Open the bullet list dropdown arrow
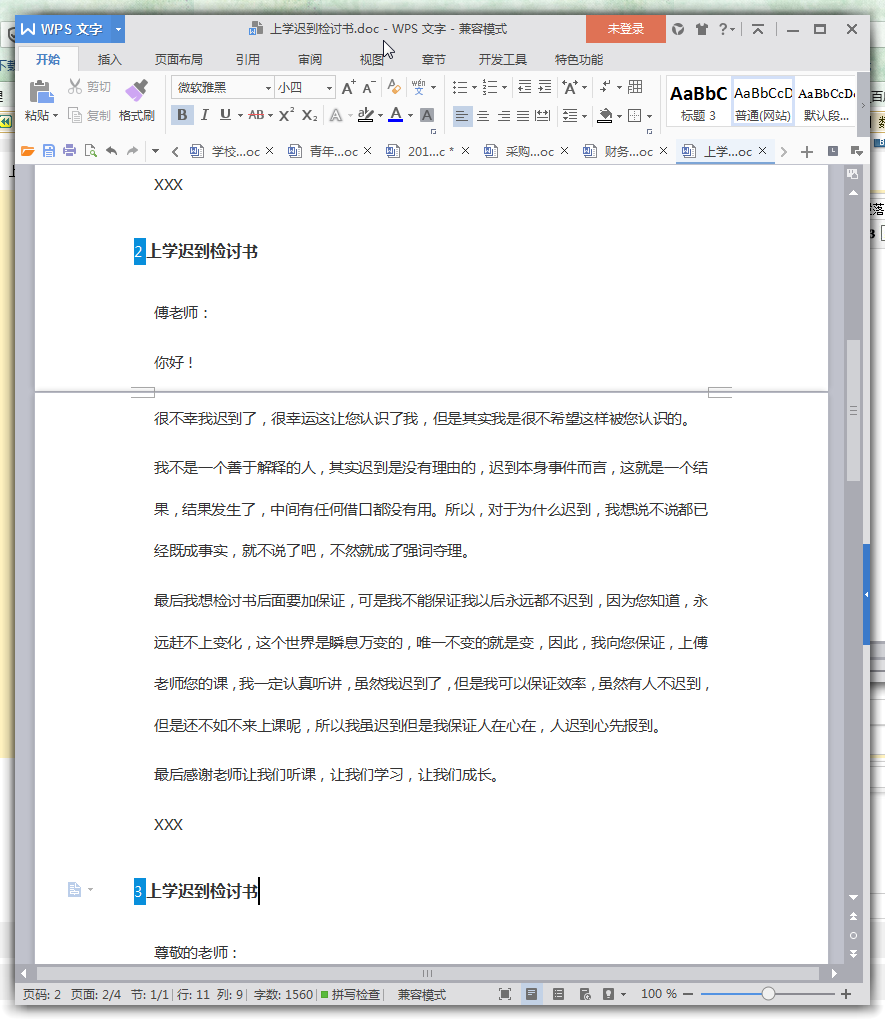The height and width of the screenshot is (1020, 885). click(x=474, y=88)
